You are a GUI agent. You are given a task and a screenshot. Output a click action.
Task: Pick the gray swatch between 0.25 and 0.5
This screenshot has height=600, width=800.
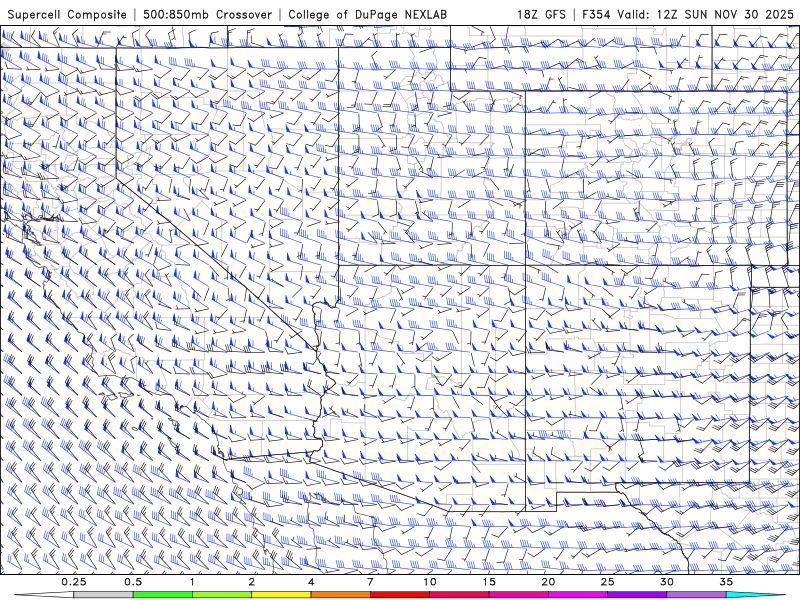click(x=104, y=595)
